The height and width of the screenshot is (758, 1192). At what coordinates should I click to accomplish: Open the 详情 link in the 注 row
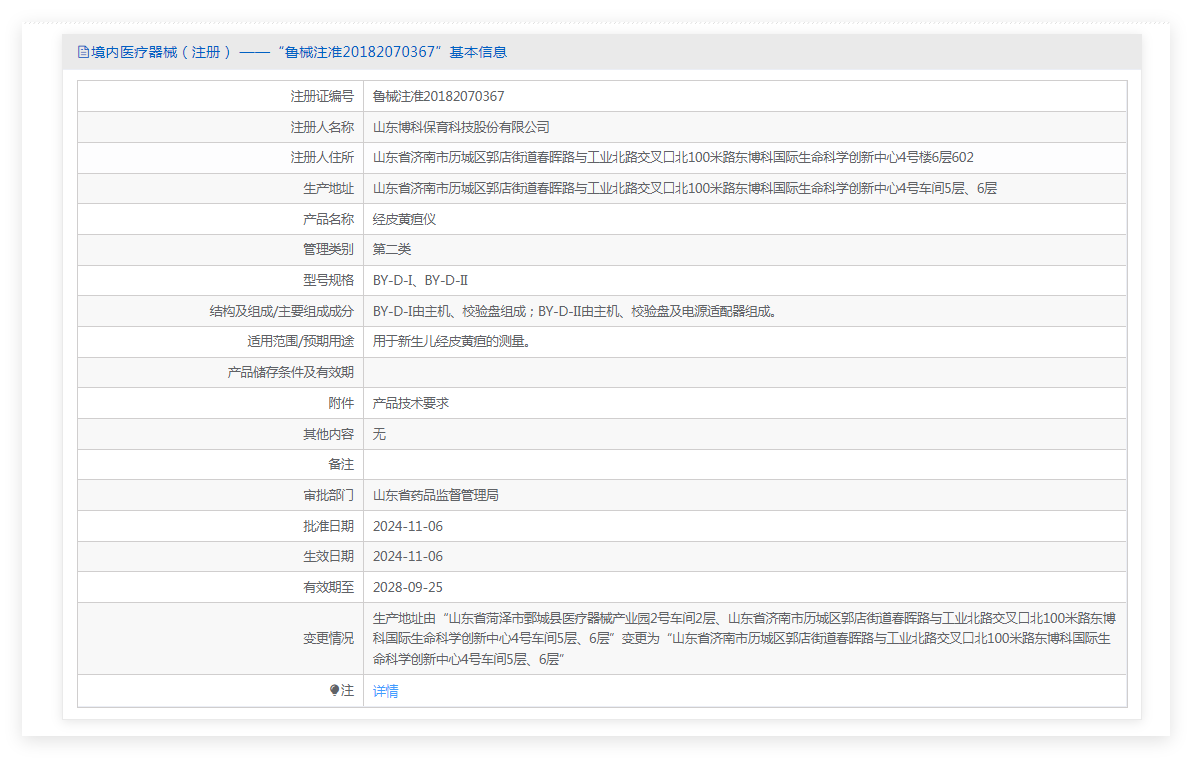(x=385, y=691)
